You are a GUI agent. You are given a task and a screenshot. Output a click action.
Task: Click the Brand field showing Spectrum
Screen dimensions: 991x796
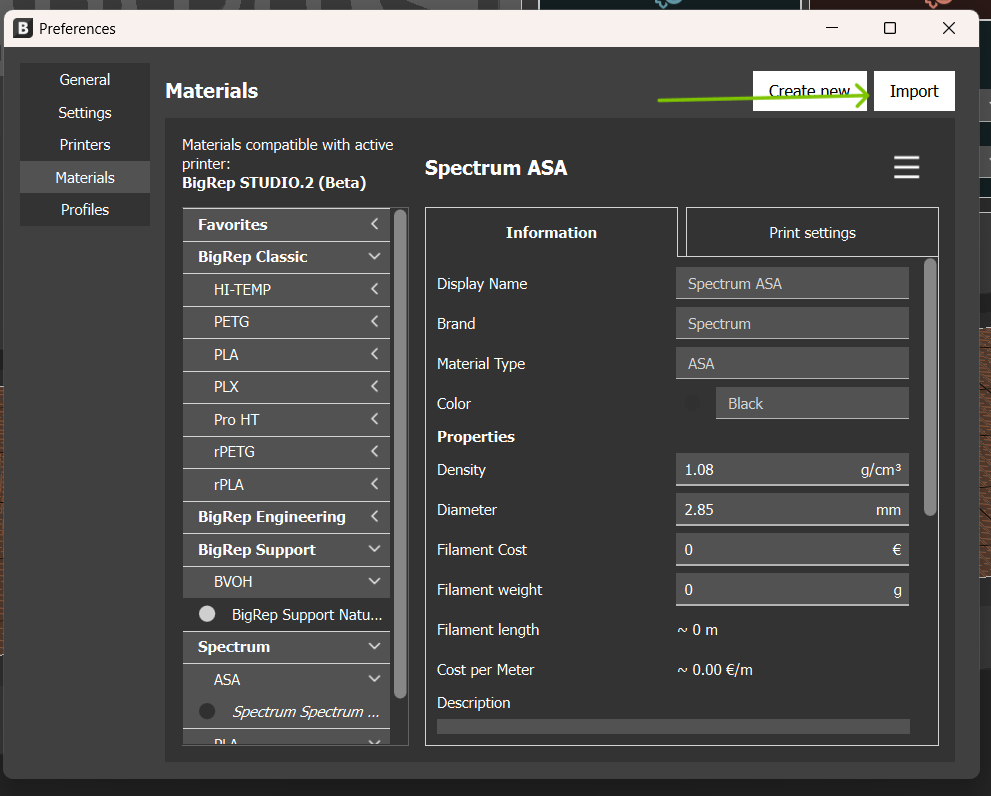pos(792,323)
